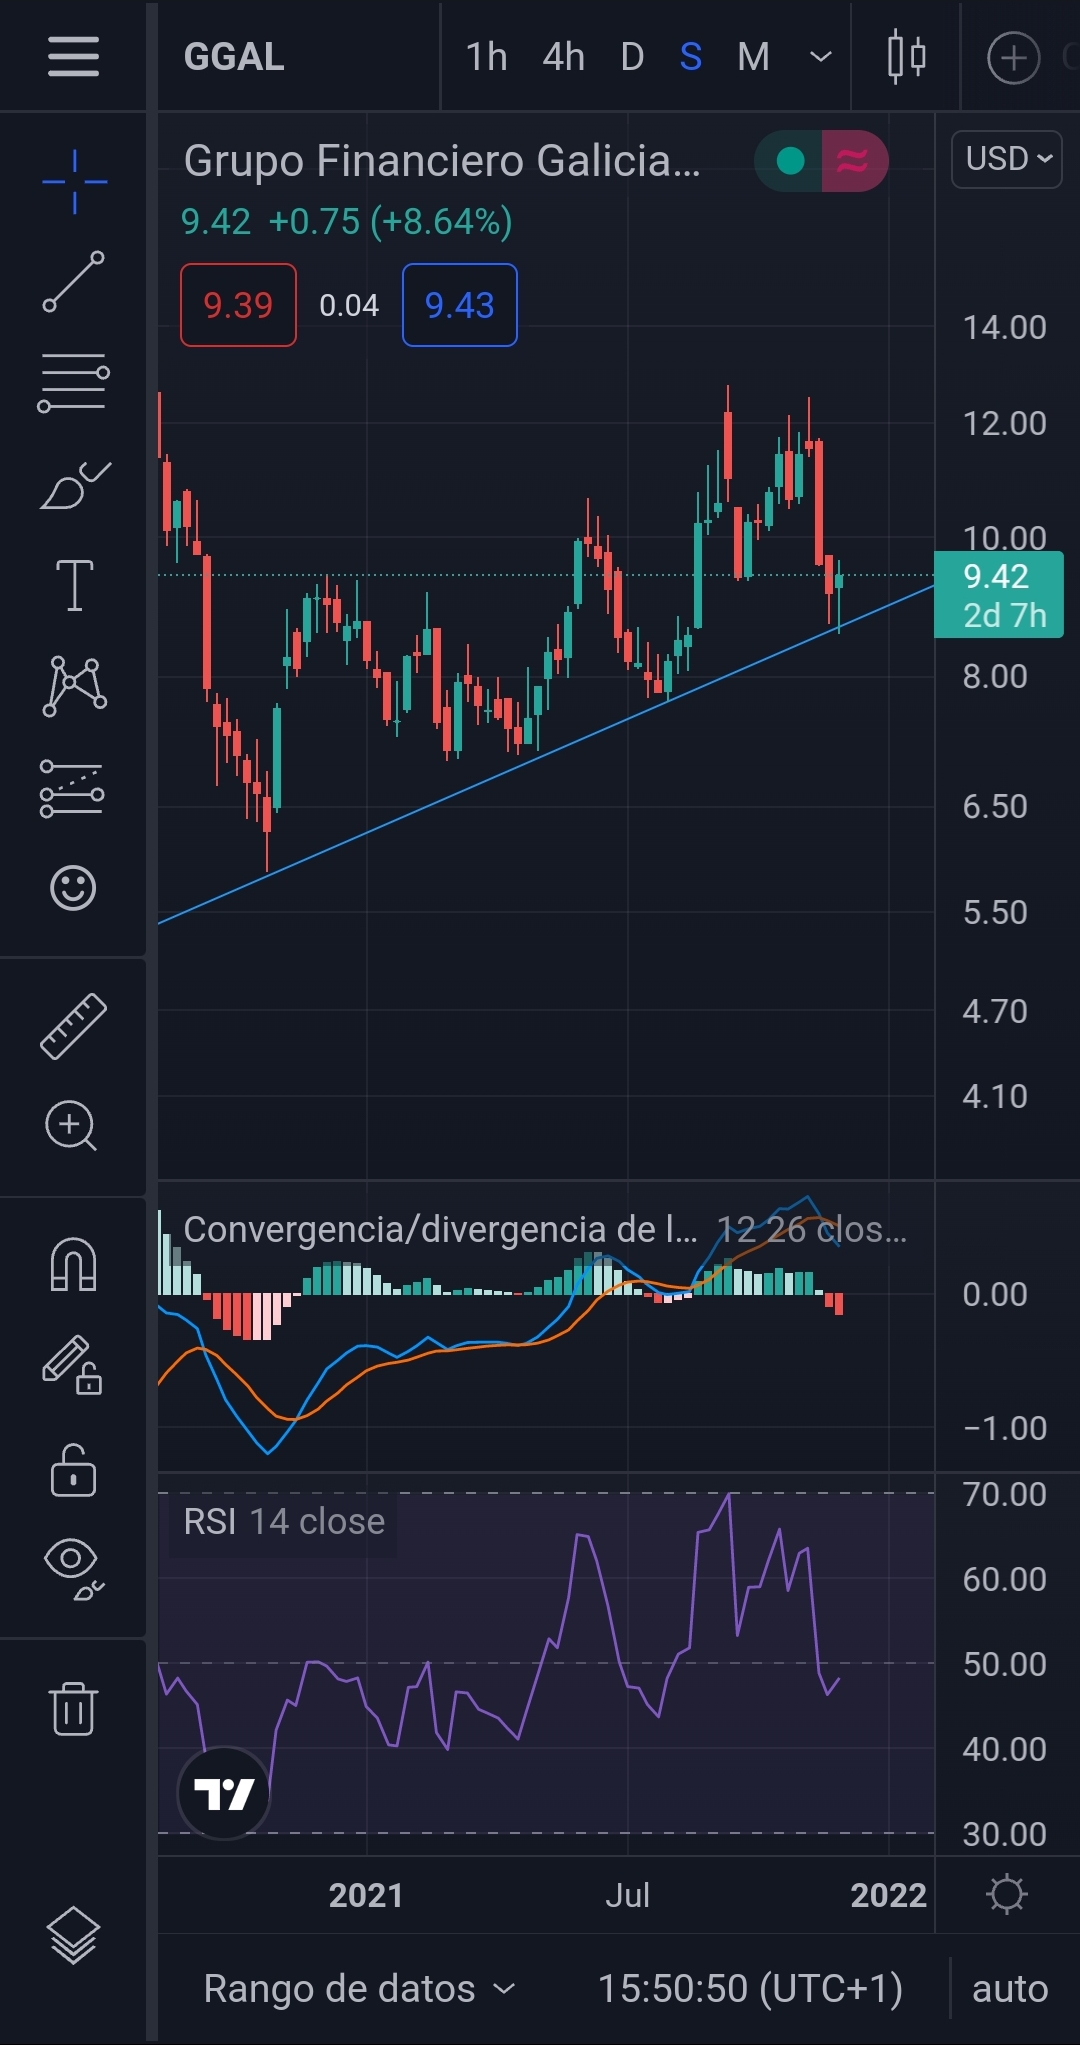Click the 15:50:50 (UTC+1) timezone button

click(x=750, y=1989)
